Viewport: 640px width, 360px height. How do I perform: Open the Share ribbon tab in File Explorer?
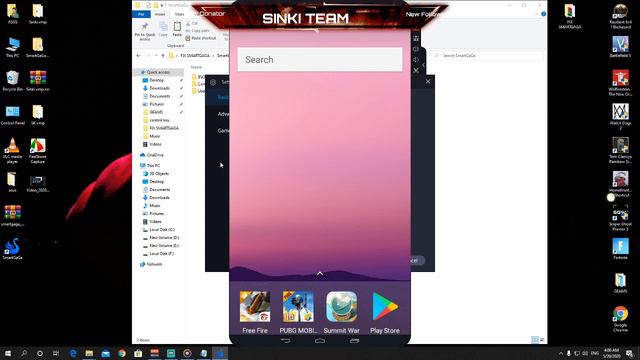coord(179,14)
